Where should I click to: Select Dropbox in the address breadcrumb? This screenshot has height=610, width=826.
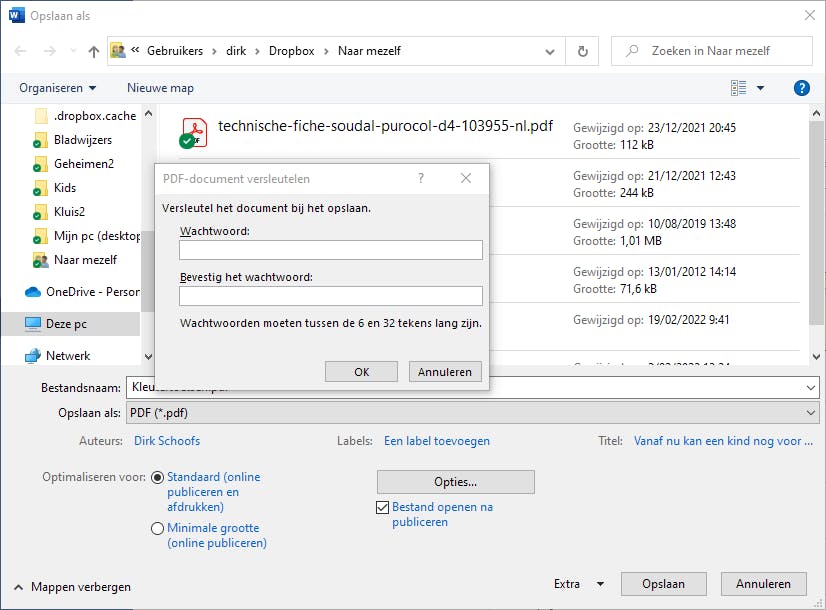289,51
